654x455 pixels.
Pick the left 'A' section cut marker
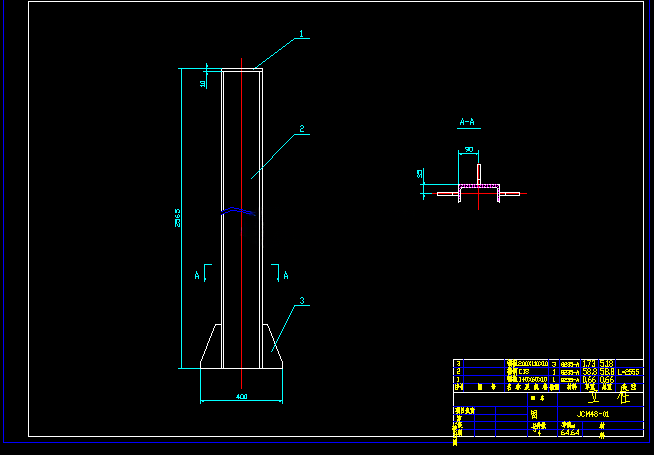(x=197, y=275)
